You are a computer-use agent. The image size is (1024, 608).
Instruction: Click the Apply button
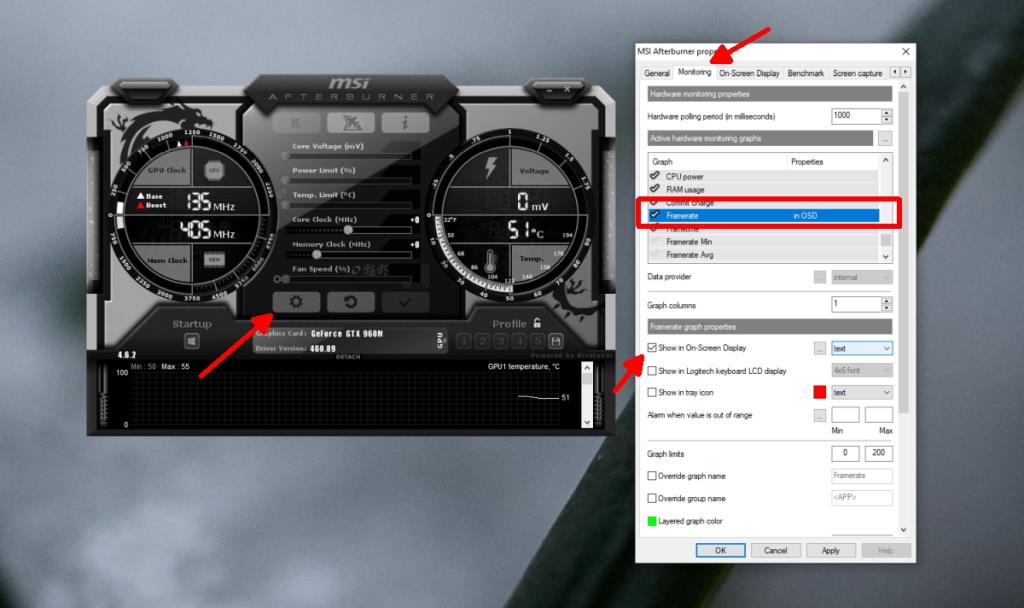pos(830,550)
